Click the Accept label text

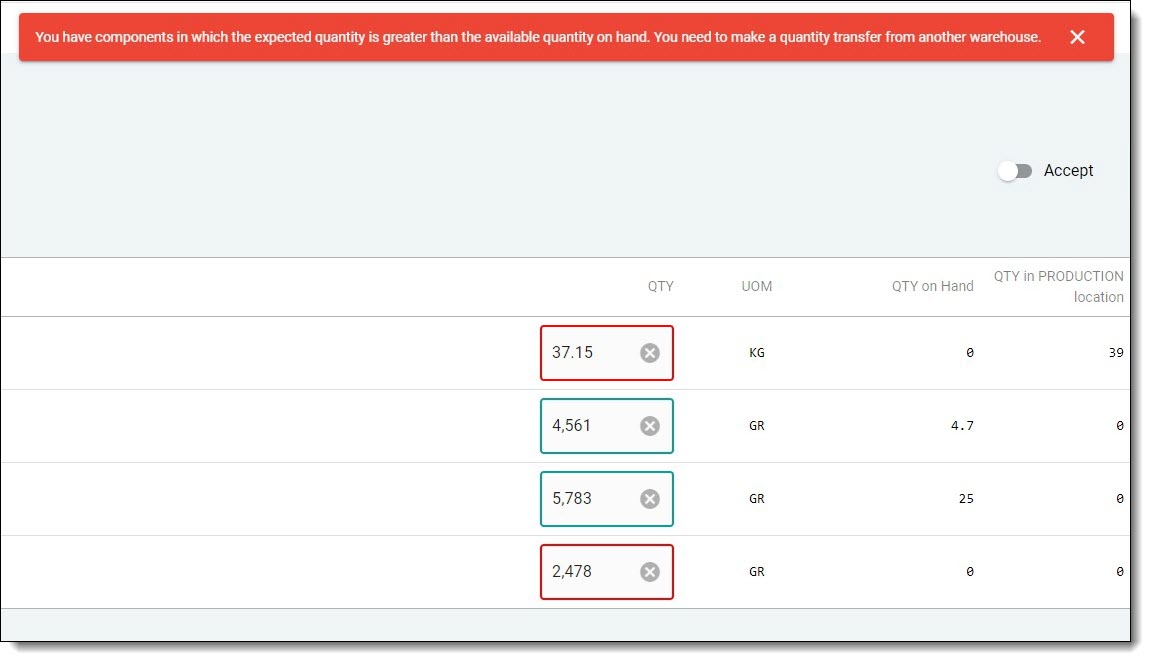coord(1068,171)
